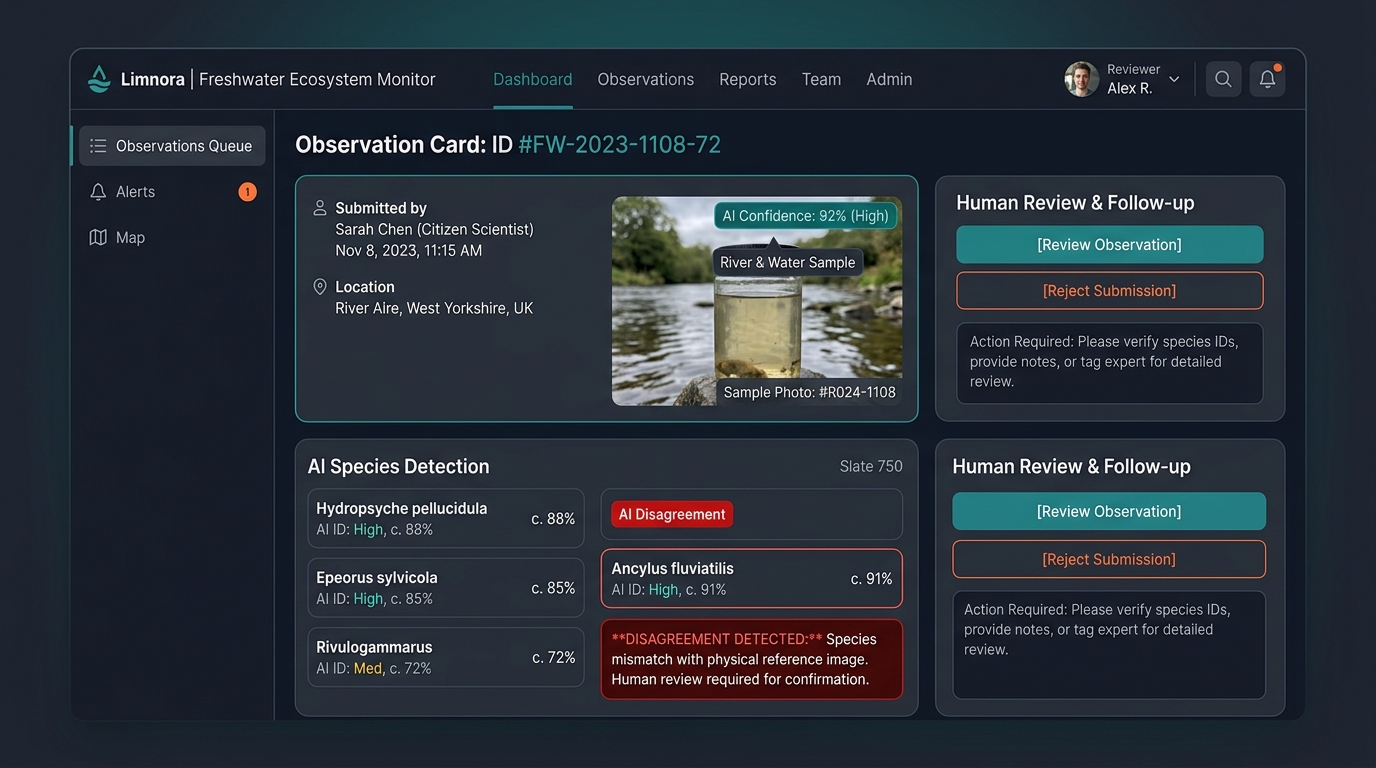Click Sarah Chen (Citizen Scientist) name
This screenshot has height=768, width=1376.
click(x=434, y=229)
